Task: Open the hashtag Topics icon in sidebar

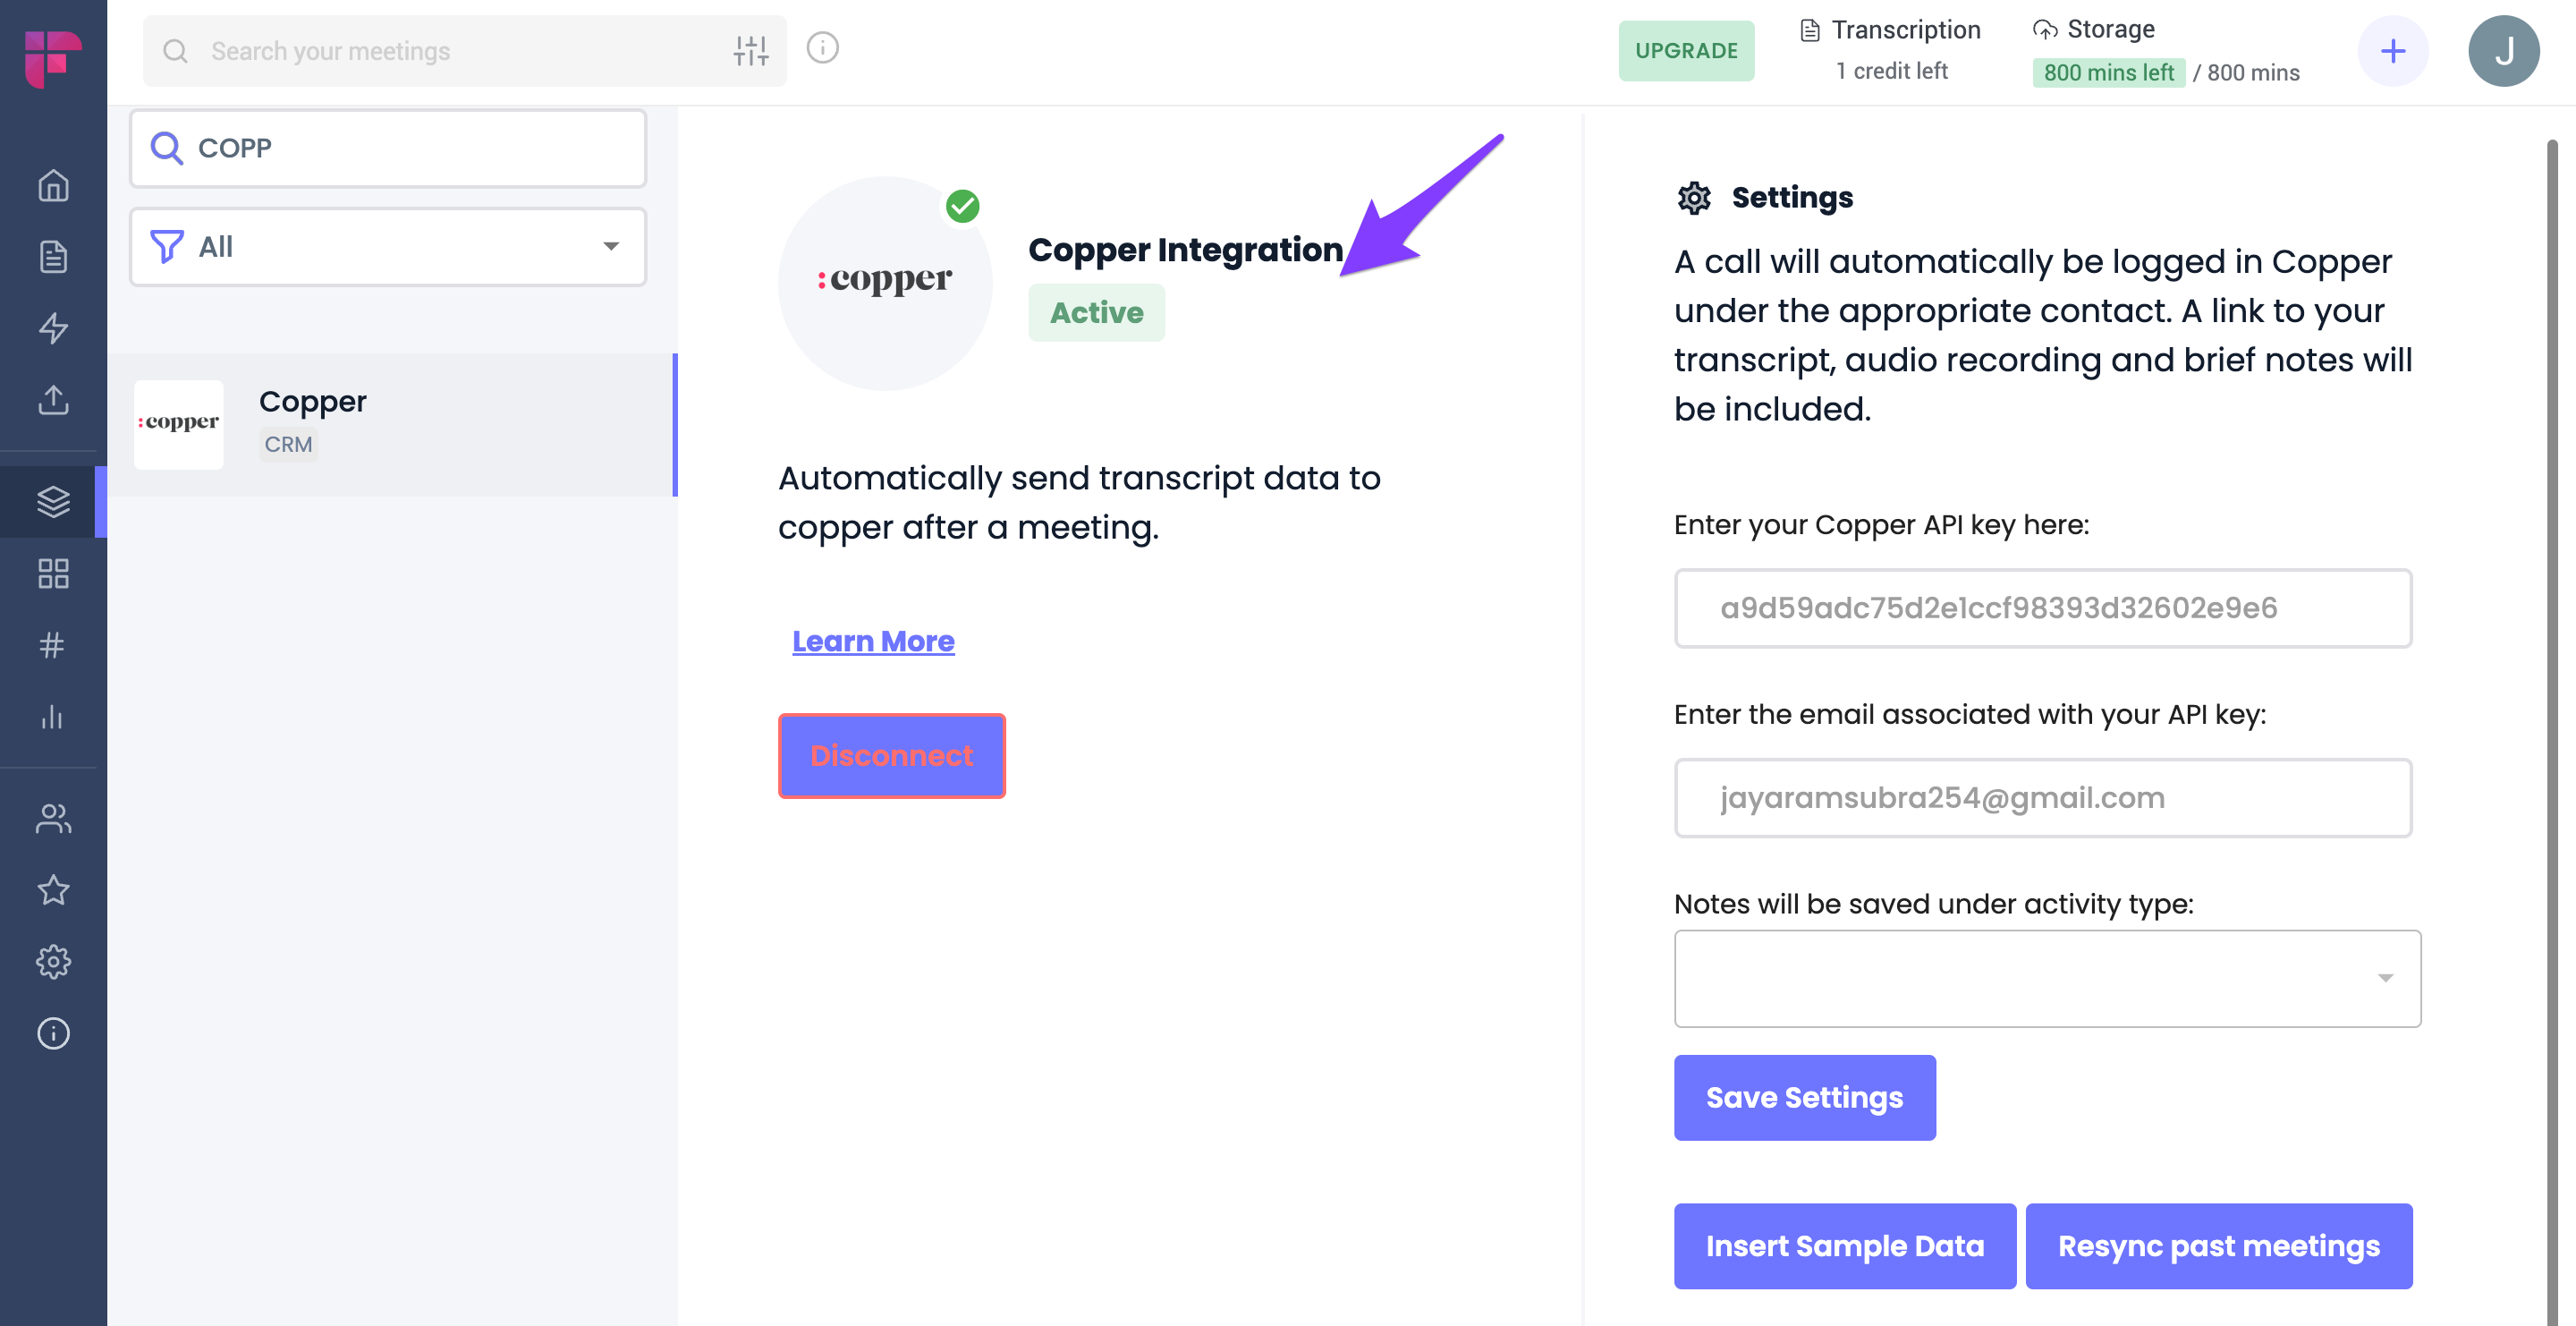Action: pyautogui.click(x=53, y=645)
